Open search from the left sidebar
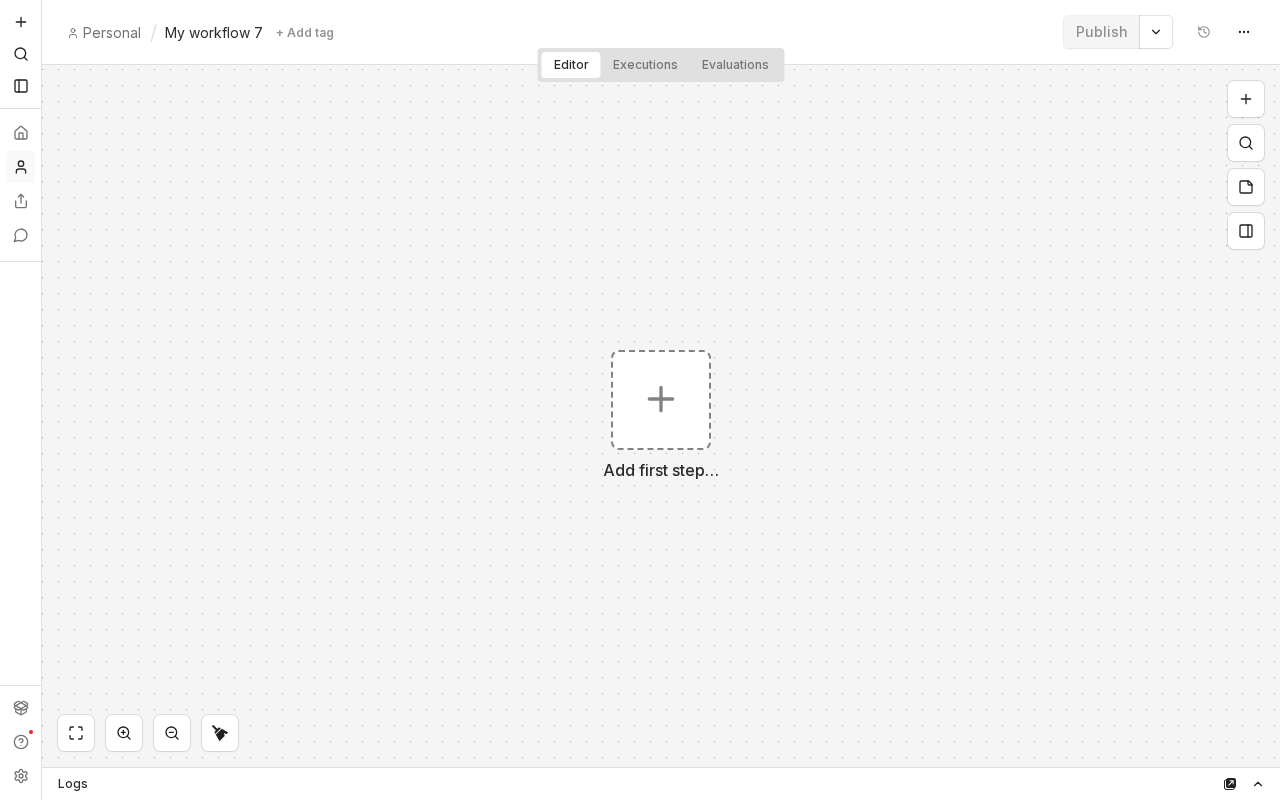 (x=21, y=54)
